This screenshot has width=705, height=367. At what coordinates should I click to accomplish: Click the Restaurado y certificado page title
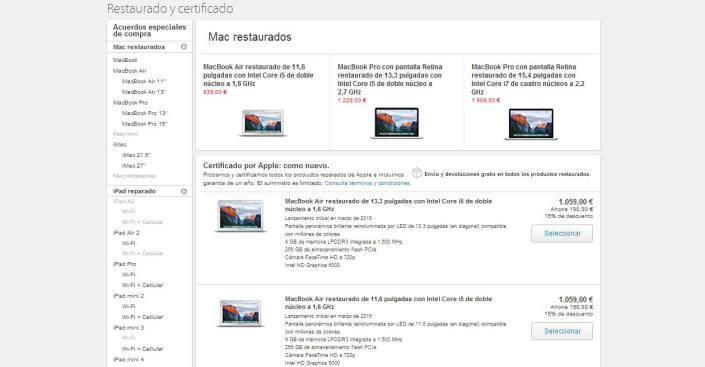[170, 9]
